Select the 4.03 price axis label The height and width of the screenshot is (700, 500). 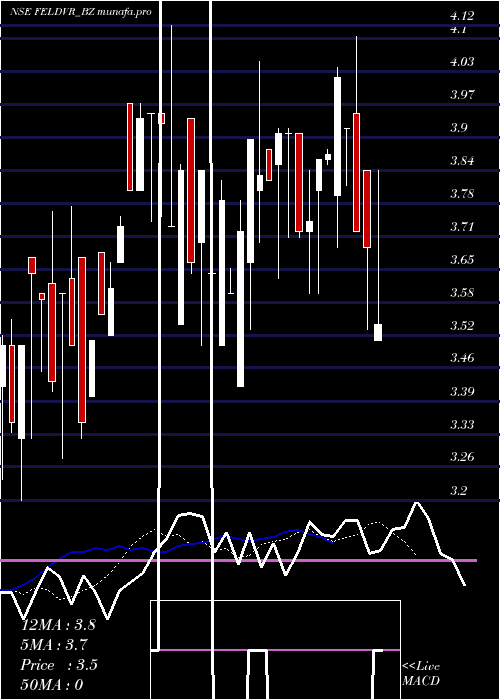(x=462, y=62)
